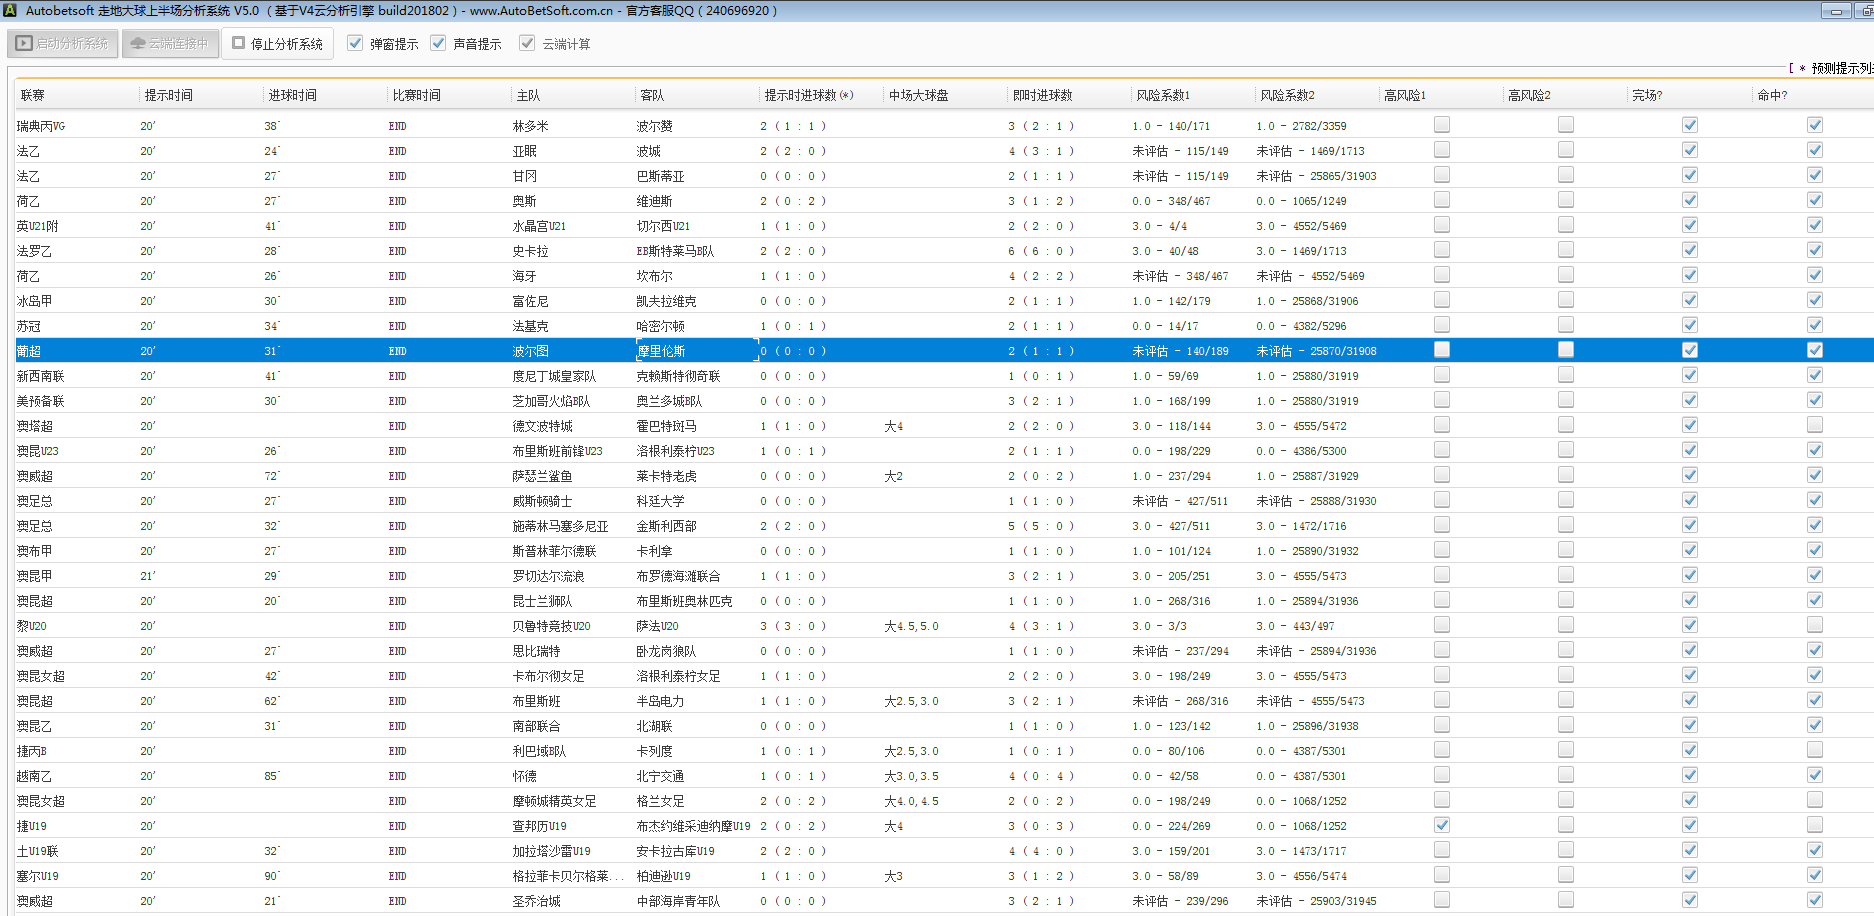Minimize the Autobetsoft window
The height and width of the screenshot is (916, 1874).
pyautogui.click(x=1835, y=11)
